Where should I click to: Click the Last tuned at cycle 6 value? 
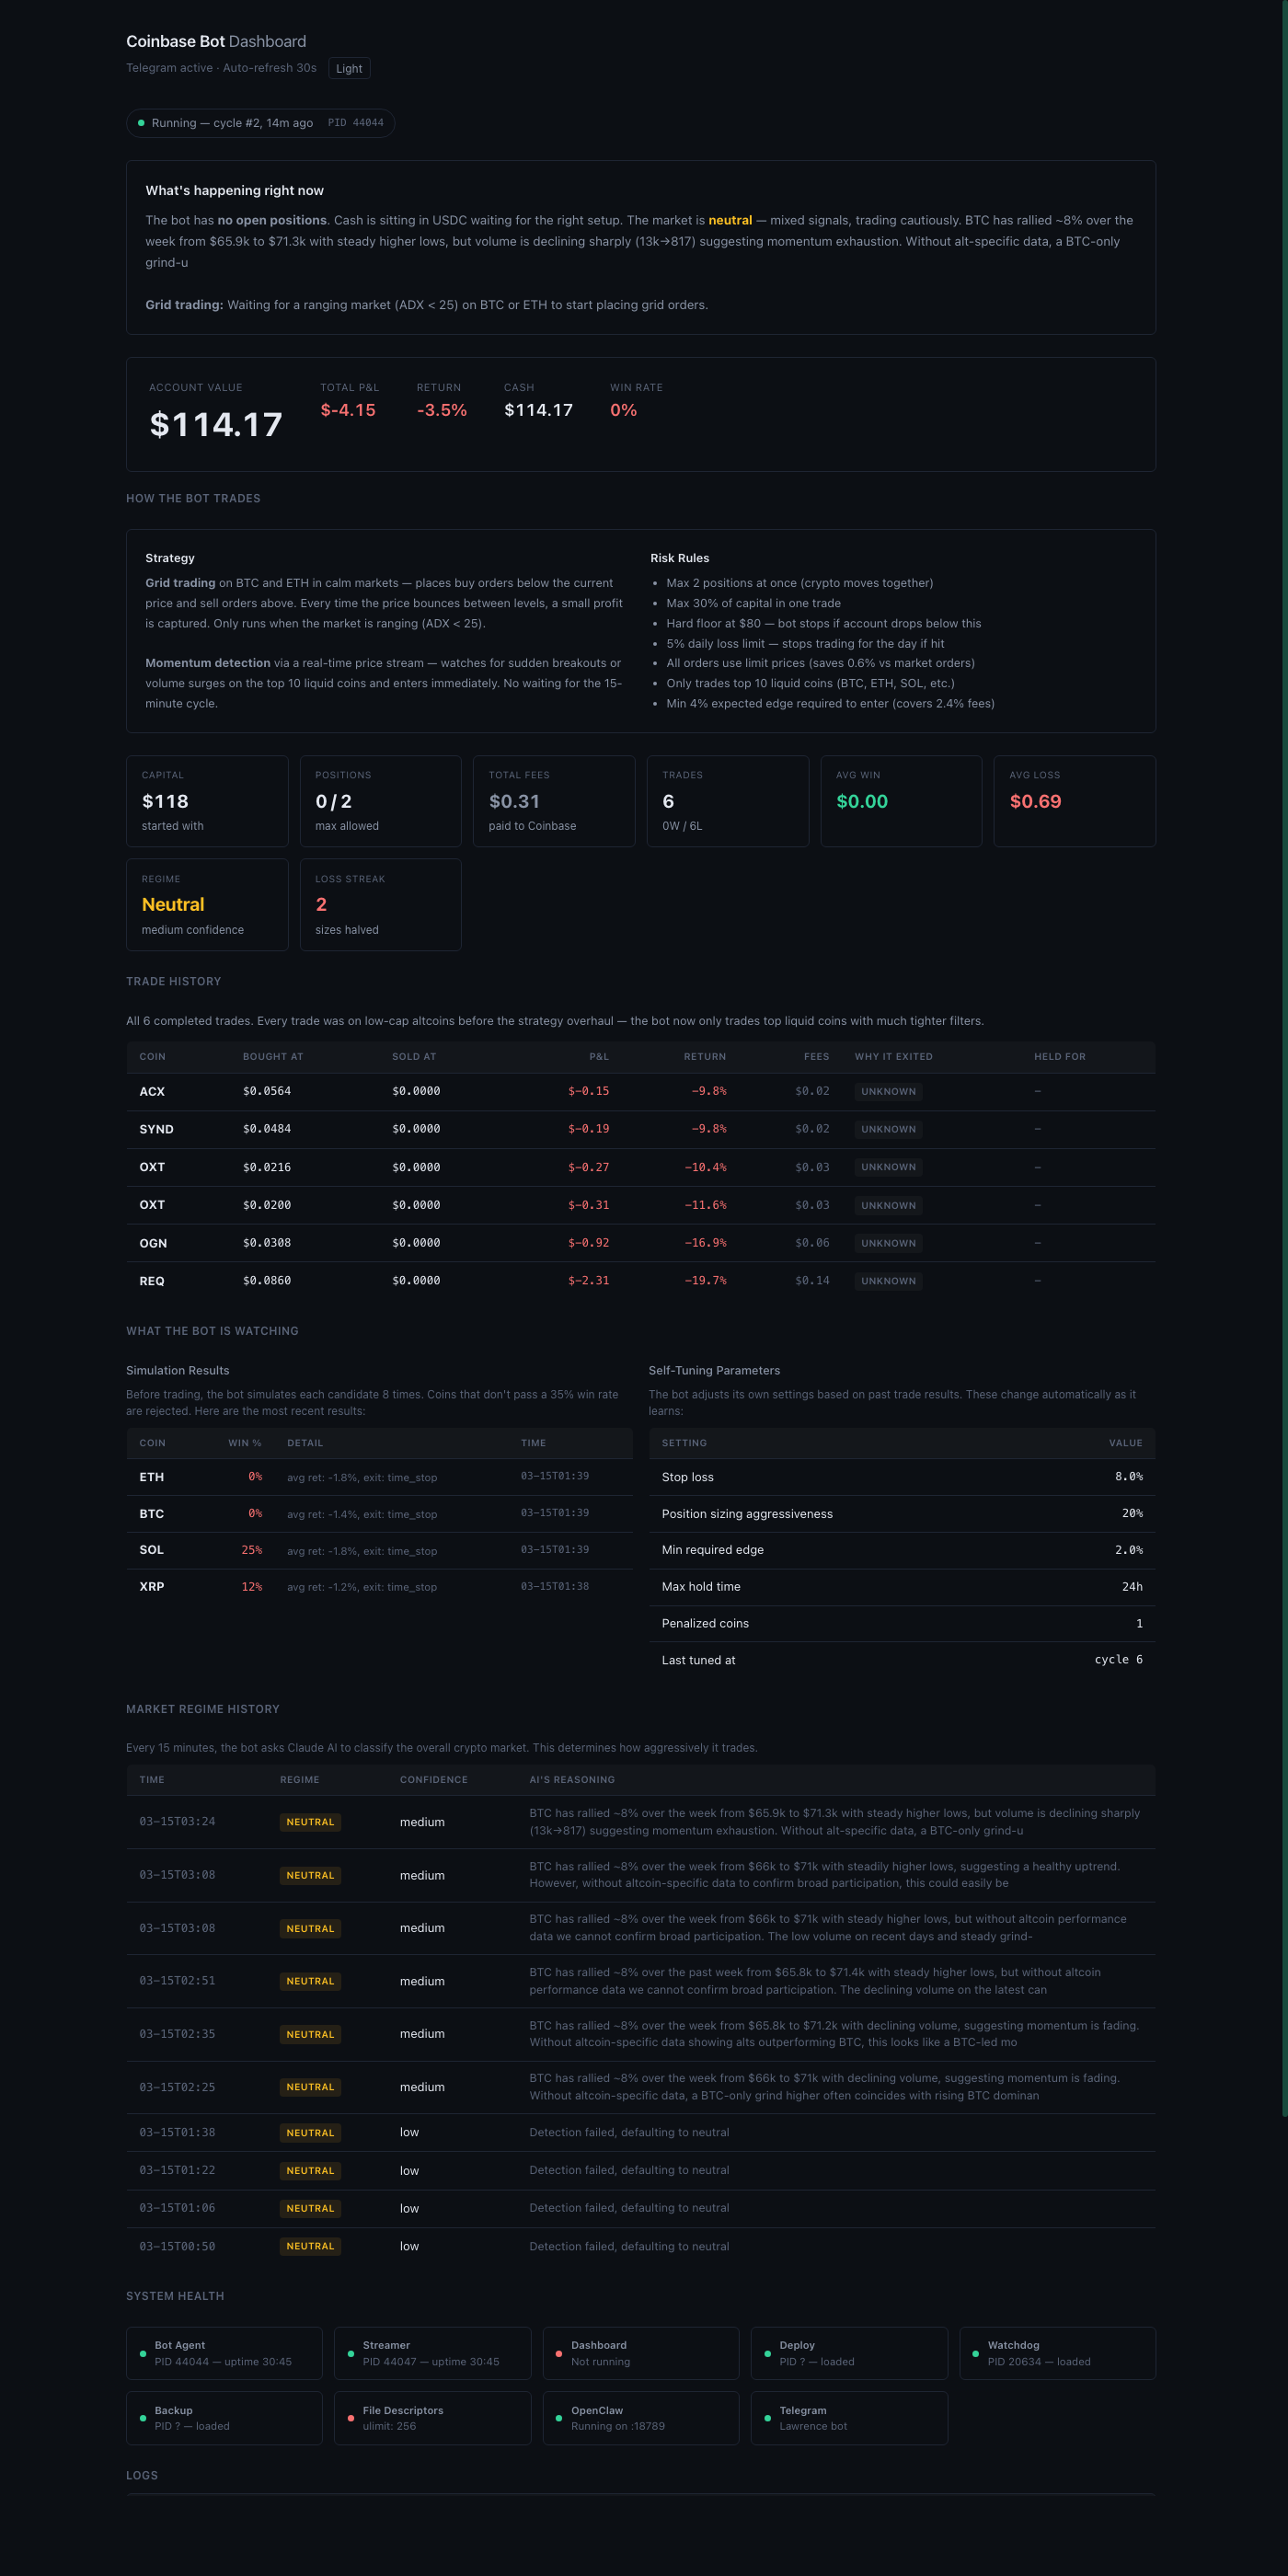point(1118,1660)
